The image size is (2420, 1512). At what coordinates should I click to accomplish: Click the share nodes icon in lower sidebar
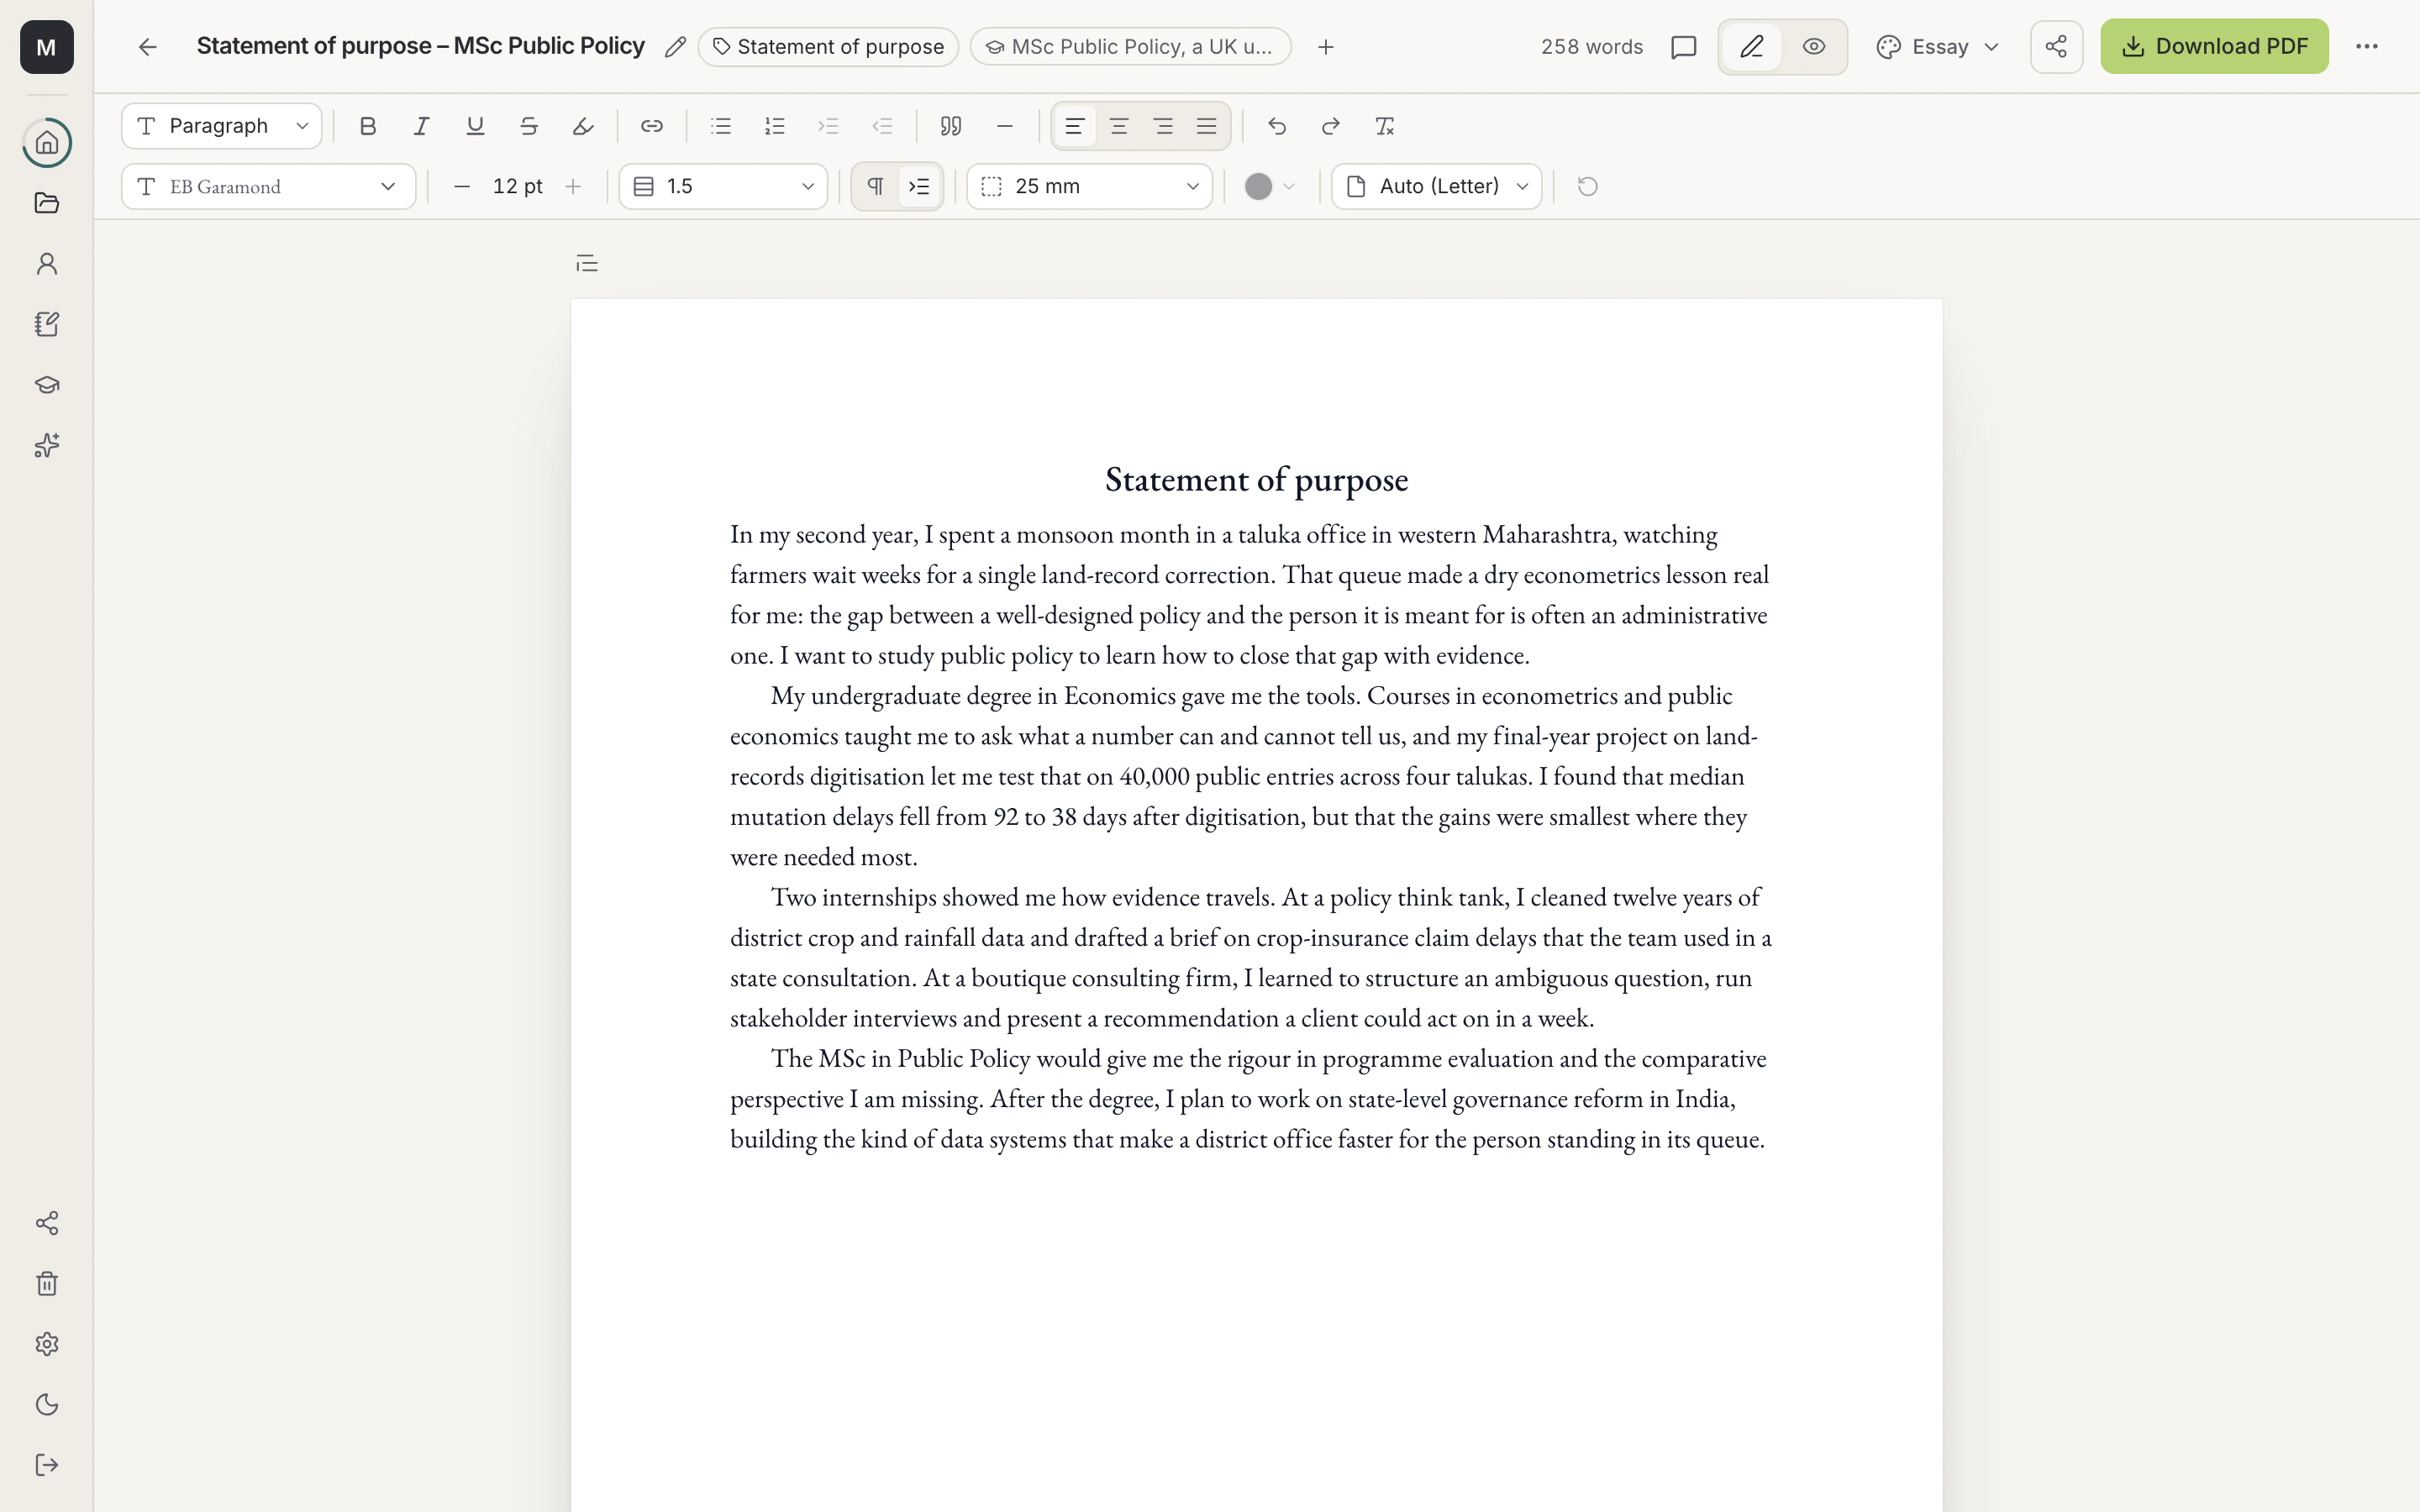click(x=47, y=1223)
